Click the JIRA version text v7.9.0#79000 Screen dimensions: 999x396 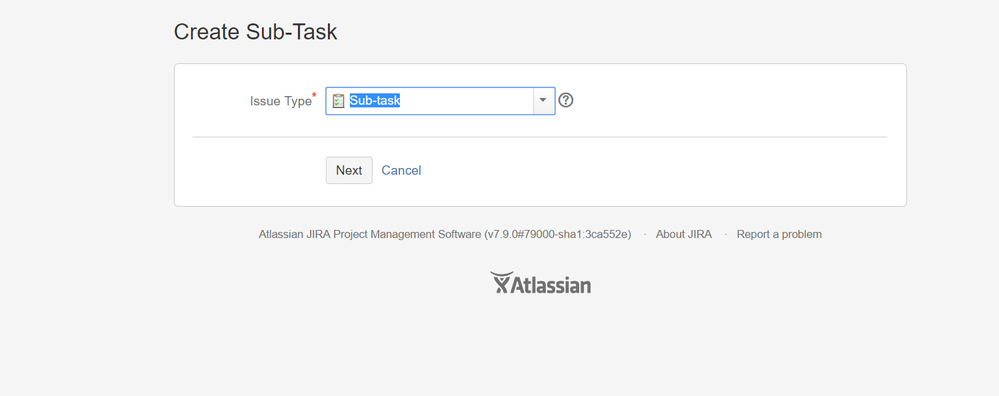pos(557,234)
